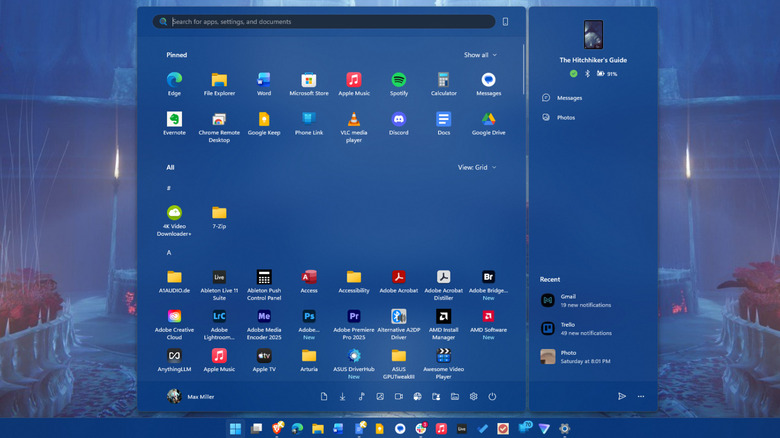Open Settings gear in Start footer

point(474,397)
